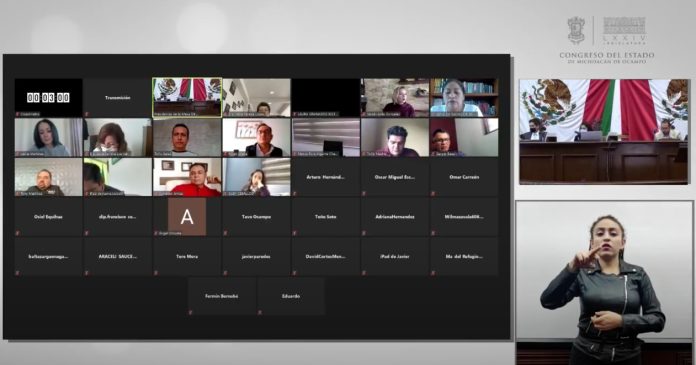The image size is (696, 365).
Task: Click muted mic icon on dip.francisco tile
Action: pos(87,233)
